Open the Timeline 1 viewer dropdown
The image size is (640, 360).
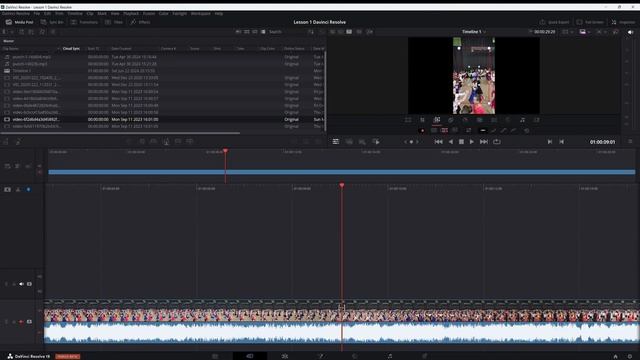click(x=473, y=31)
